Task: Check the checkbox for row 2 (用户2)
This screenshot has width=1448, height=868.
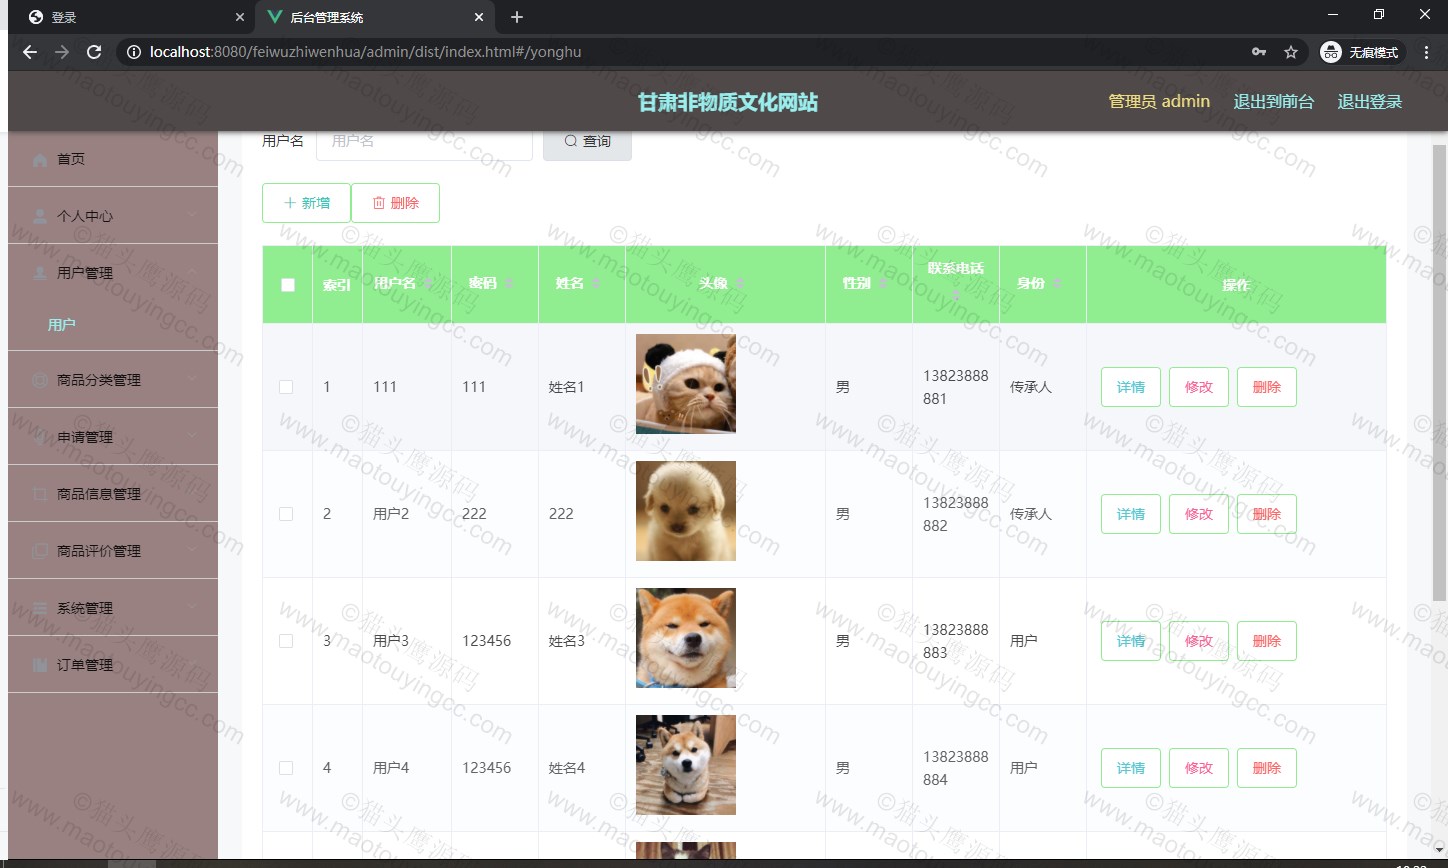Action: point(286,514)
